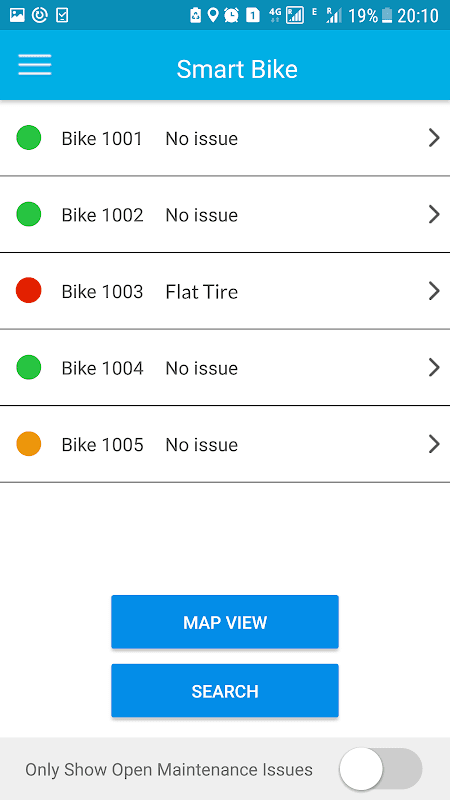Open Bike 1003 details via chevron
This screenshot has height=800, width=450.
[x=434, y=291]
